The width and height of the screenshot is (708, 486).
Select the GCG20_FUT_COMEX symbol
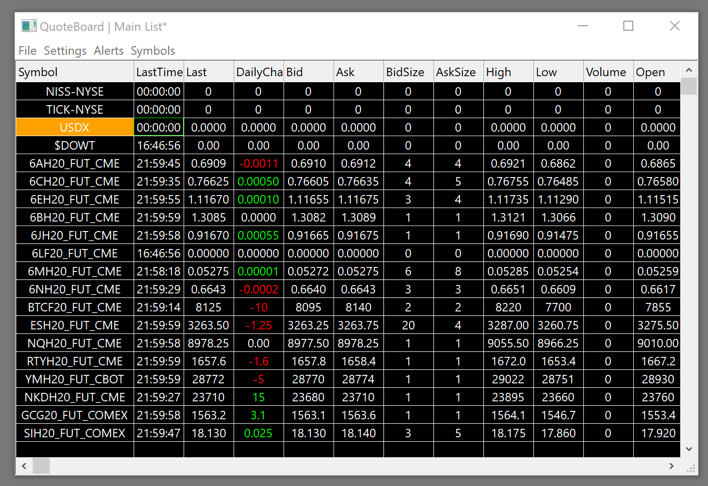[75, 415]
